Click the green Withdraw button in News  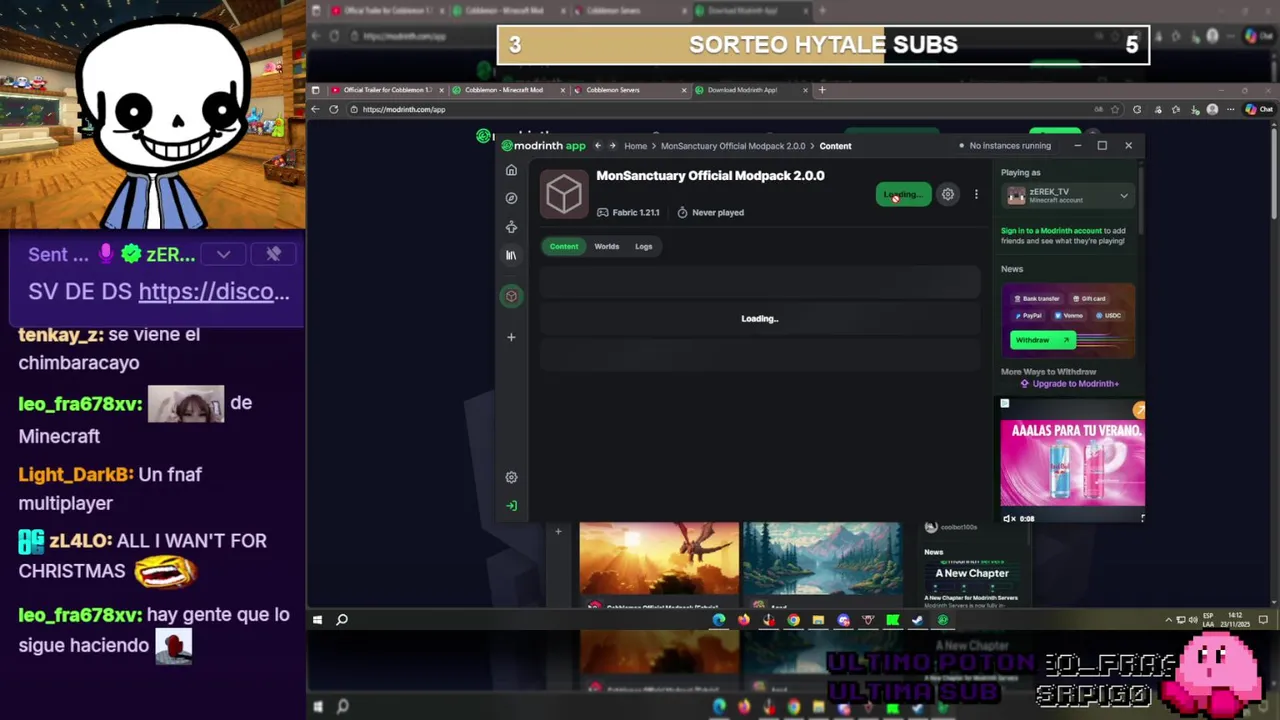click(x=1042, y=340)
